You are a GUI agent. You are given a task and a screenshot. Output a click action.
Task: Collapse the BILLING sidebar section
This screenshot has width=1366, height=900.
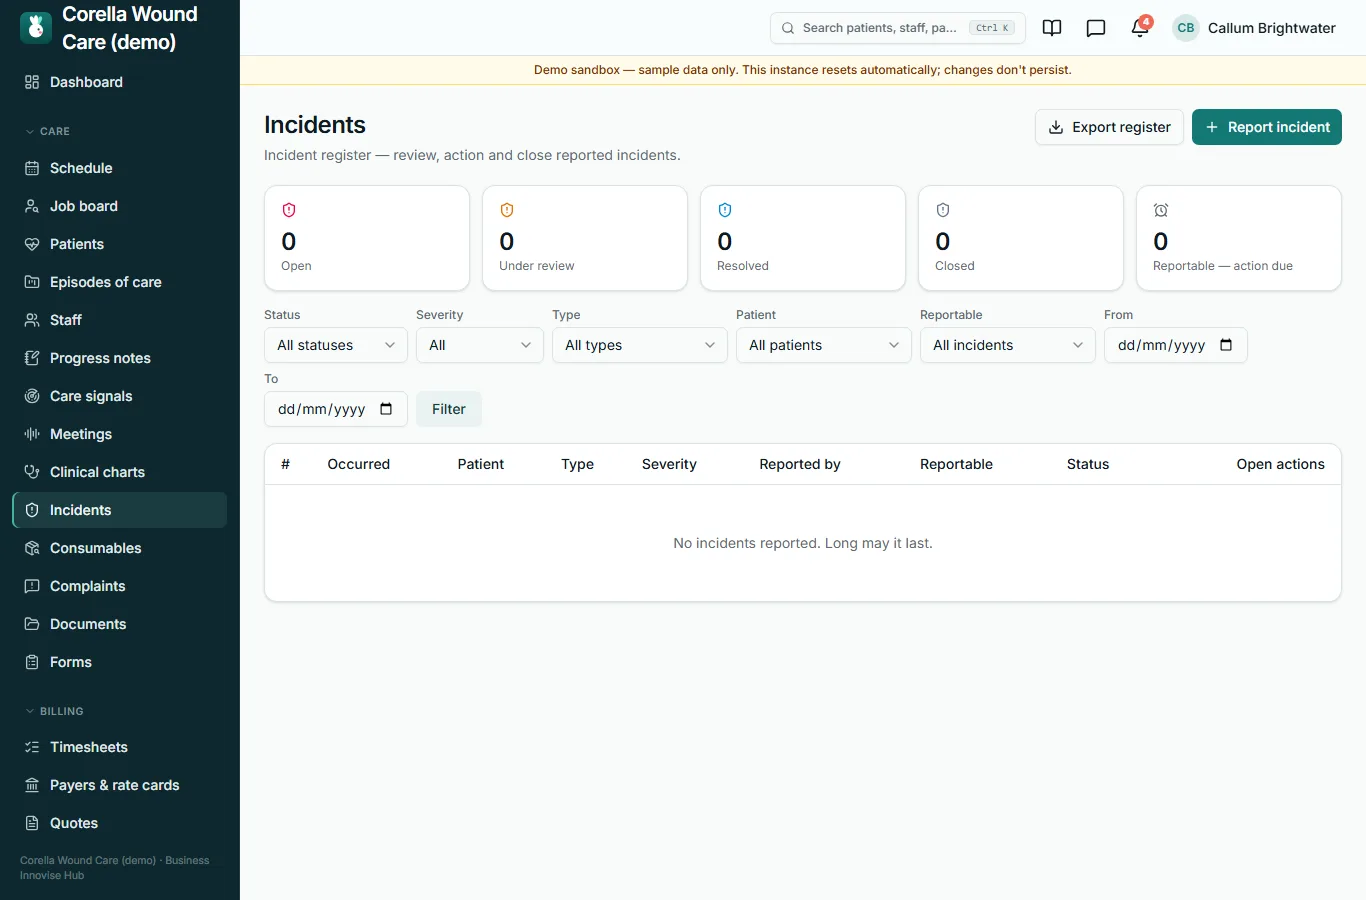coord(54,711)
